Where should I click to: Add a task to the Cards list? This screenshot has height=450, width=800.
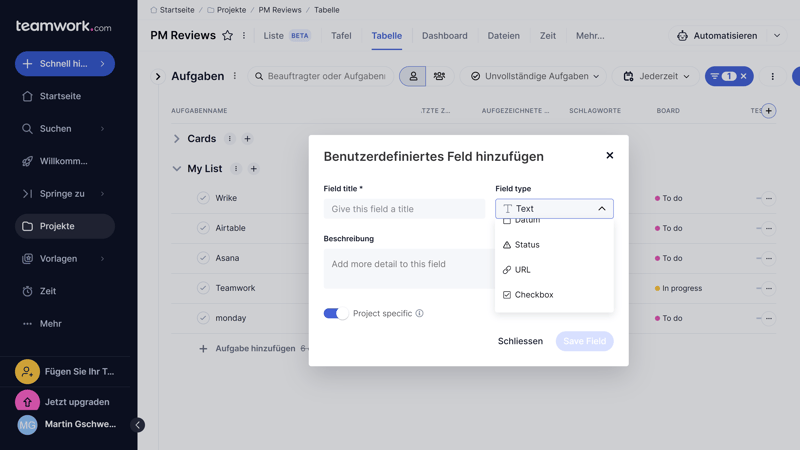click(247, 139)
